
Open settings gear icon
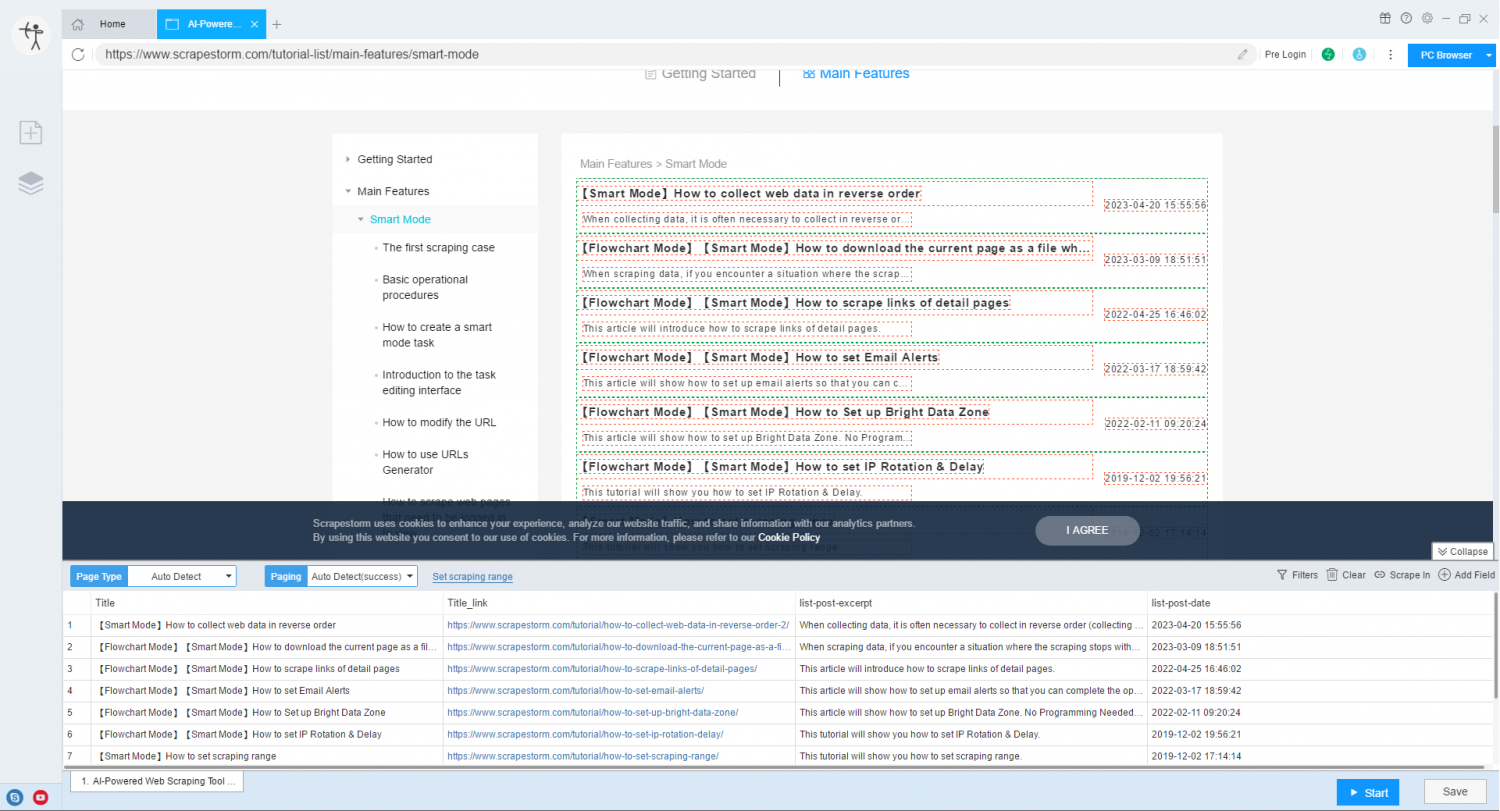[1427, 18]
